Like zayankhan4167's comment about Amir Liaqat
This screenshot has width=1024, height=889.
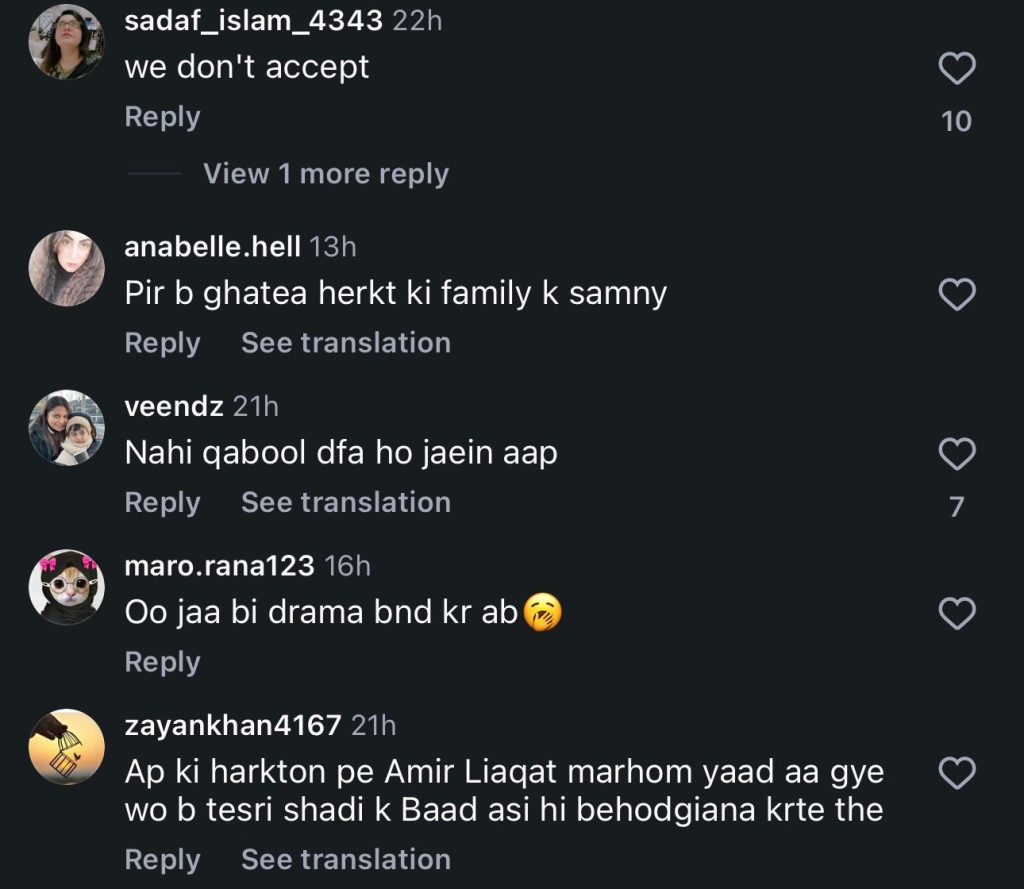957,773
